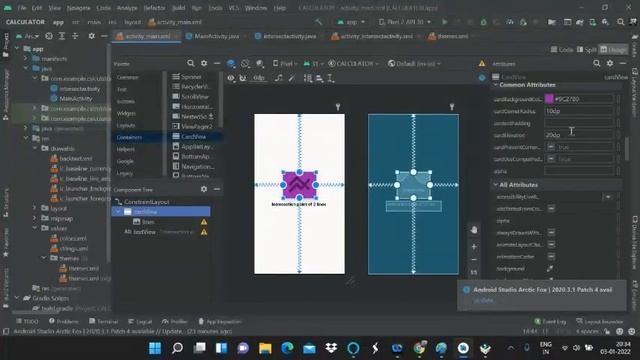The height and width of the screenshot is (360, 640).
Task: Zoom in with plus button on design surface
Action: [474, 247]
